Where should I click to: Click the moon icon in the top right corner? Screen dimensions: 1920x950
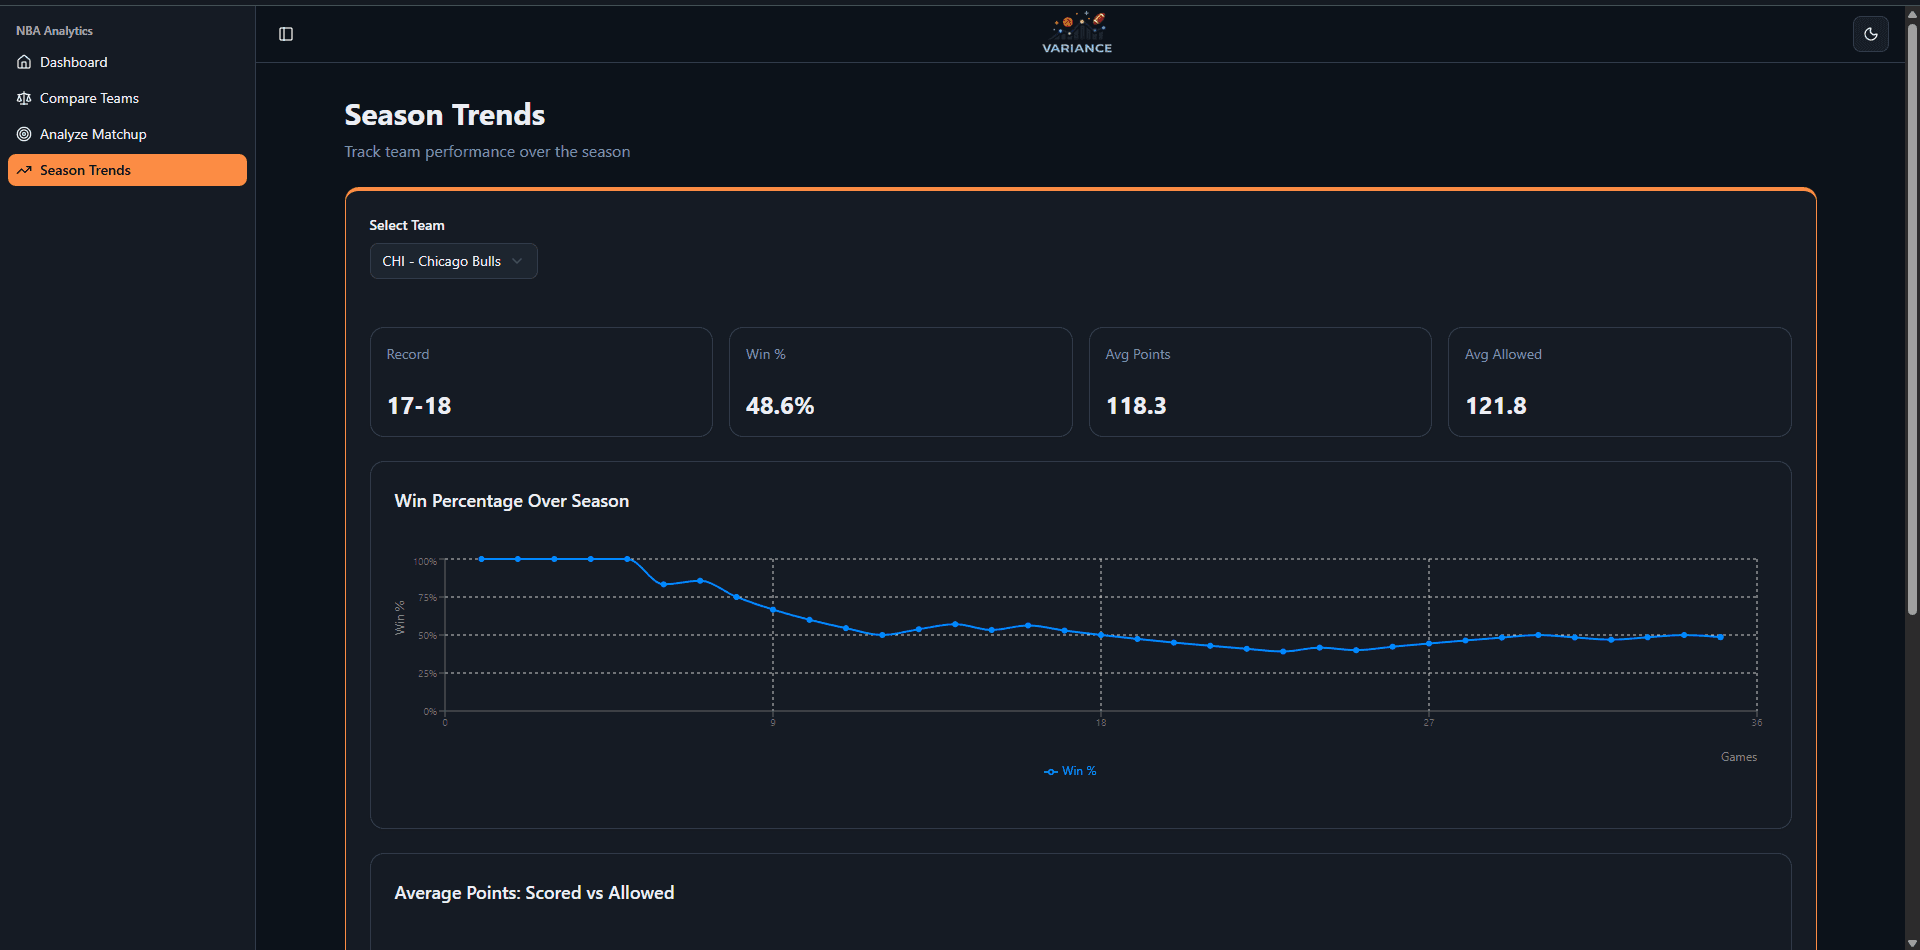click(1870, 33)
